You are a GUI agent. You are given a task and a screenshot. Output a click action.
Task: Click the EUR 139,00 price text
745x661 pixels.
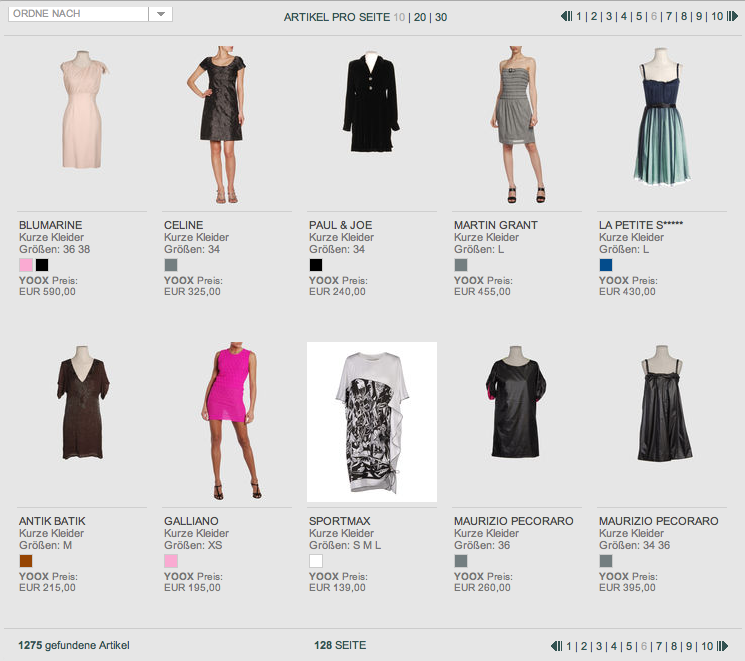337,587
